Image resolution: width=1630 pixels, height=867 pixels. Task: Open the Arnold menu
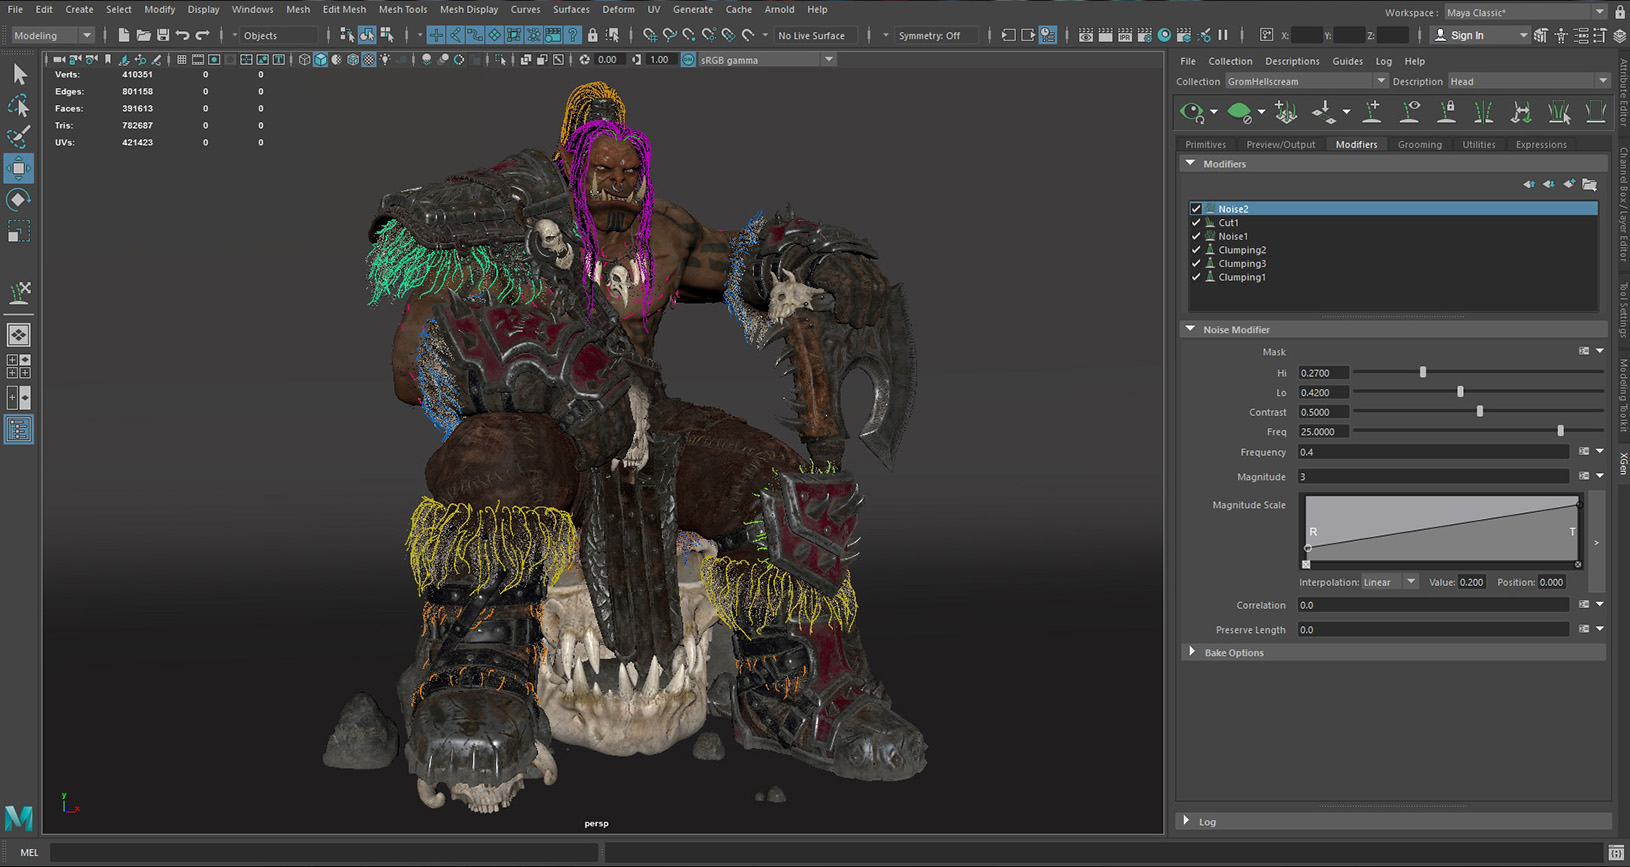pos(779,9)
